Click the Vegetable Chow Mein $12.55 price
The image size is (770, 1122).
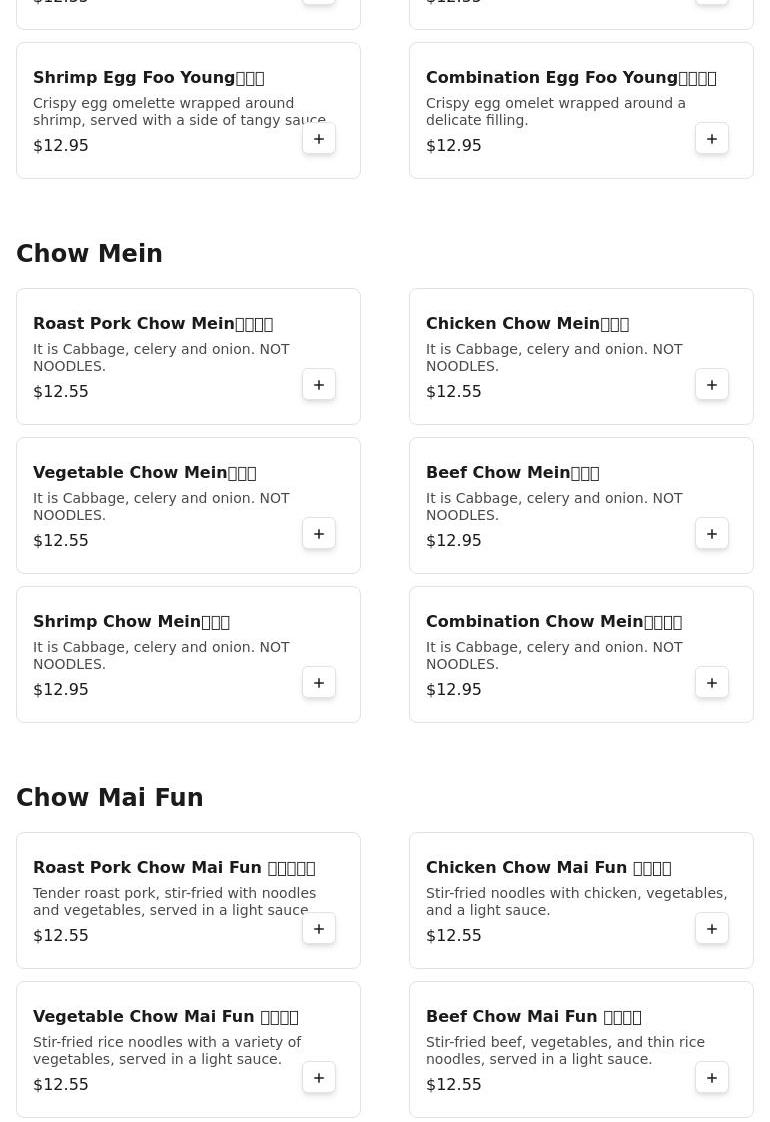[61, 541]
